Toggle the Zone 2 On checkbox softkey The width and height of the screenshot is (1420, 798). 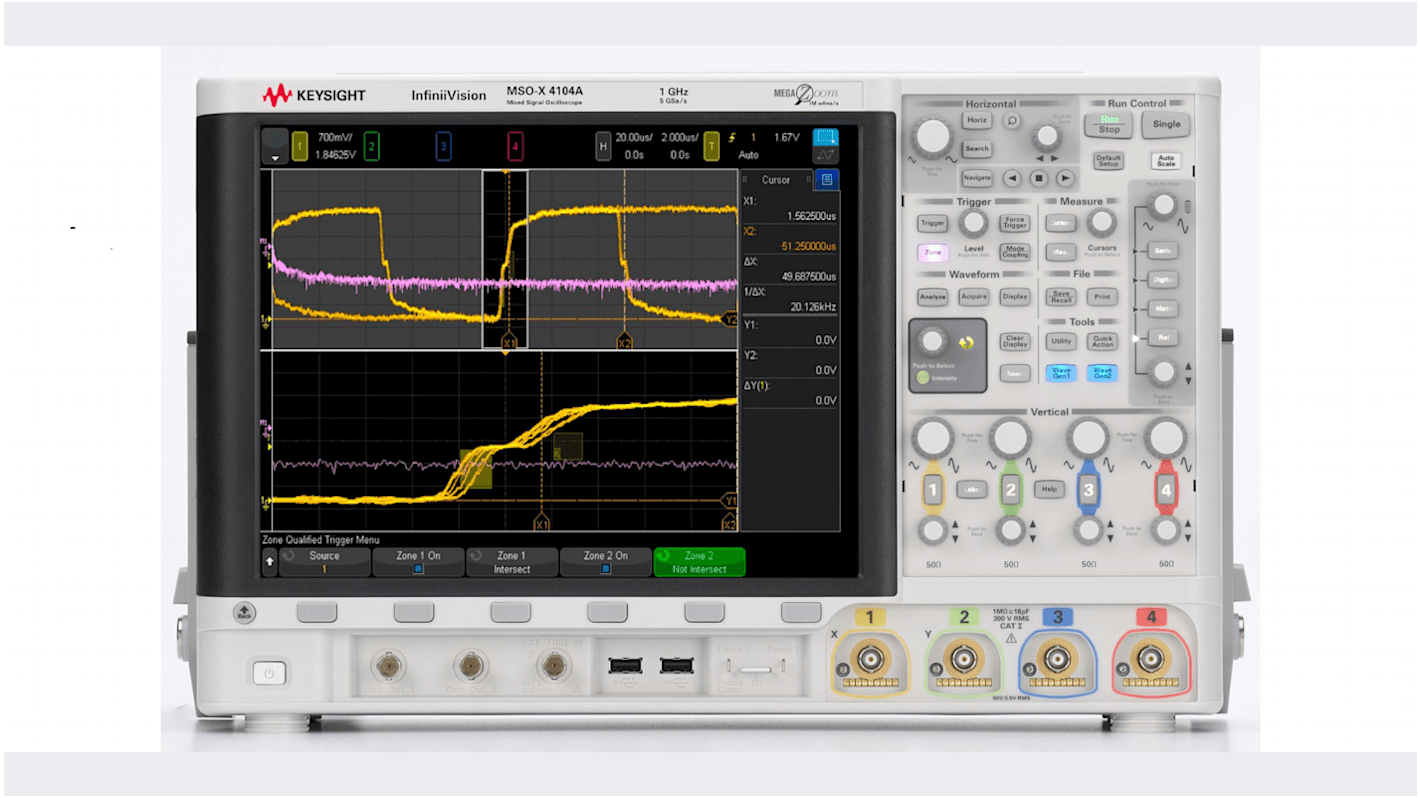[x=604, y=562]
